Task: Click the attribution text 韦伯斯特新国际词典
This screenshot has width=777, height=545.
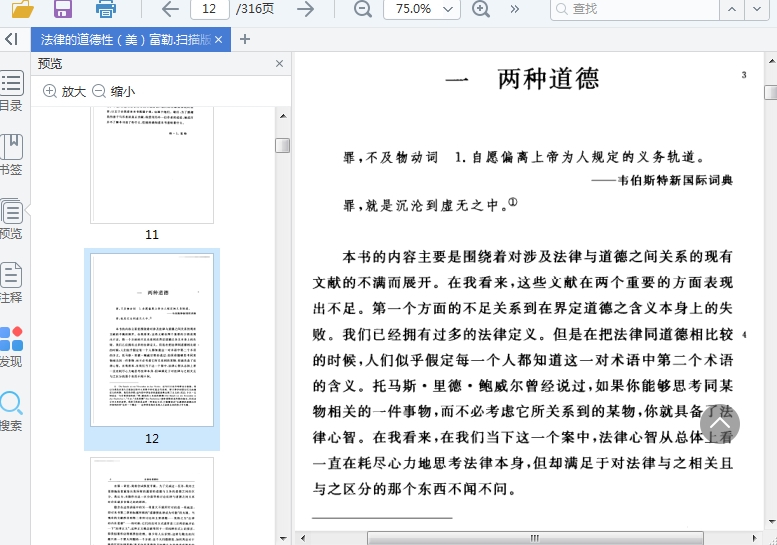Action: [x=675, y=180]
